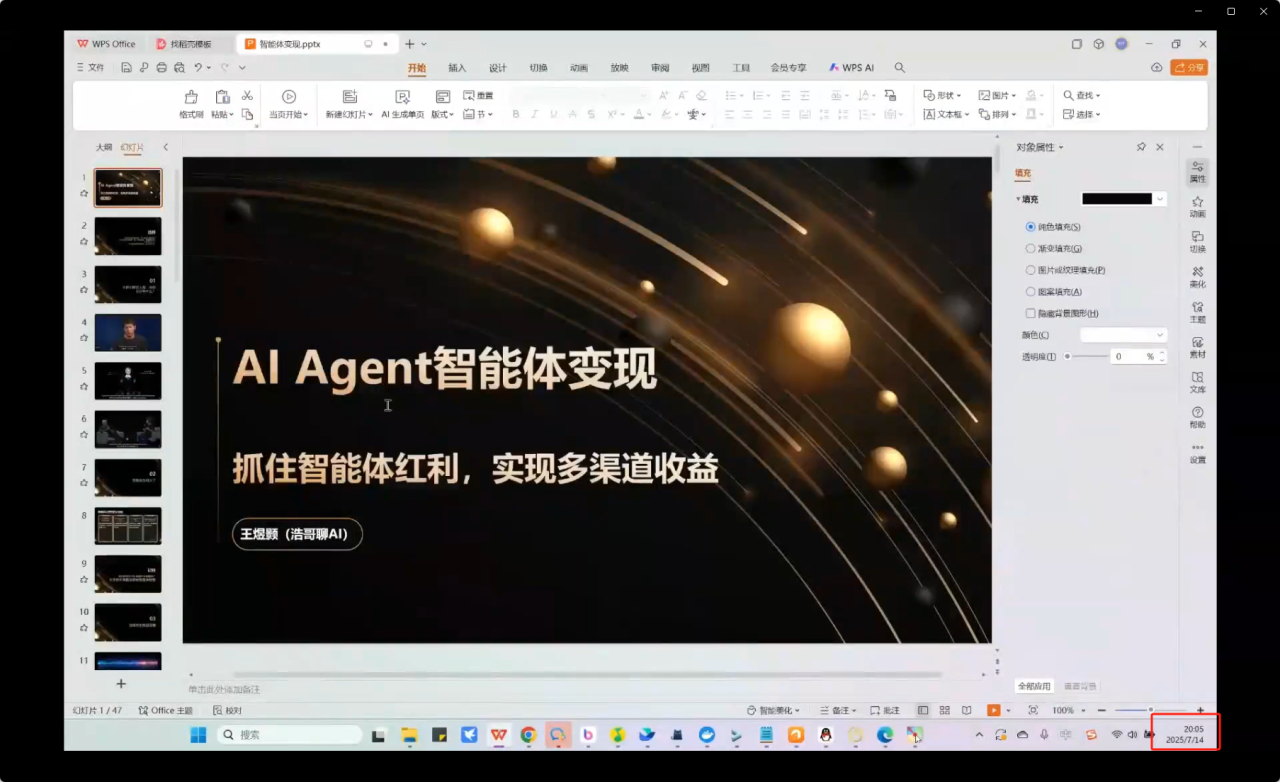Open the WPS AI menu tab
This screenshot has height=782, width=1280.
pos(851,67)
